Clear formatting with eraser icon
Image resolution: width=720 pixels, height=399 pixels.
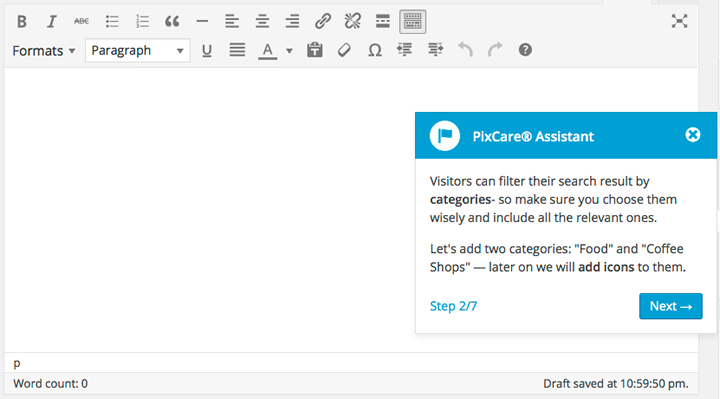pos(344,50)
